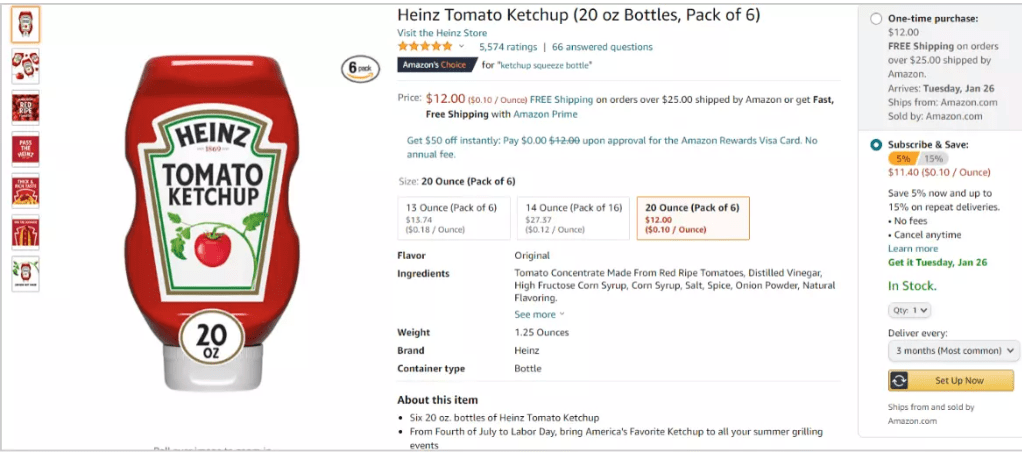
Task: Open the Qty quantity dropdown
Action: pos(909,310)
